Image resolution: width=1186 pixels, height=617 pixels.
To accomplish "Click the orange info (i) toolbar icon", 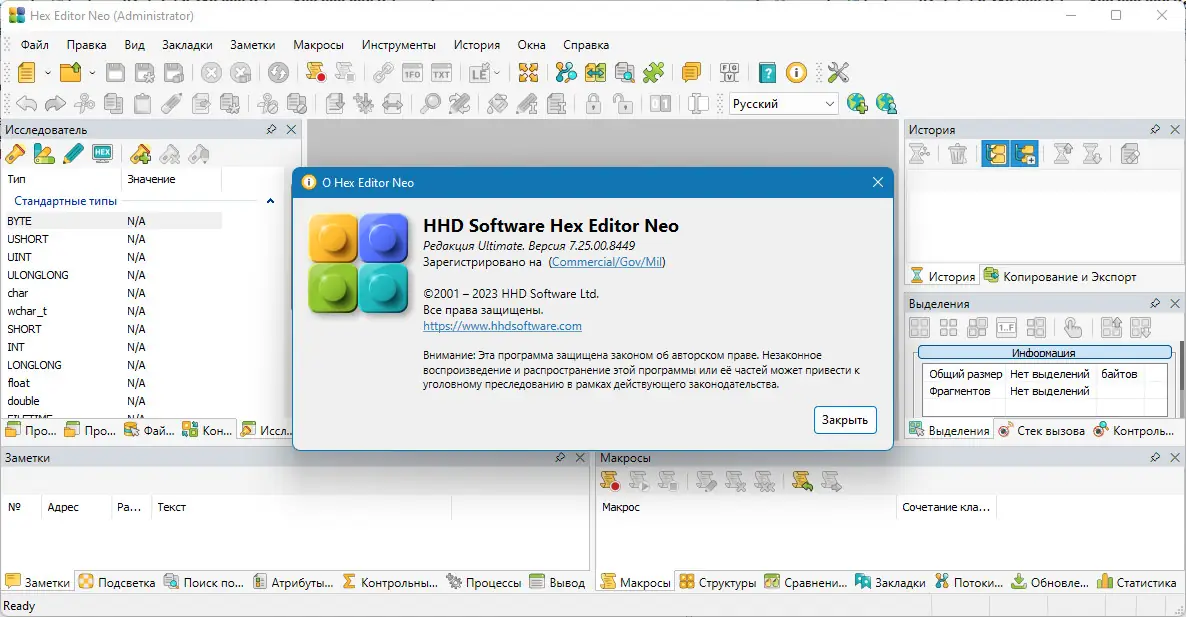I will [x=797, y=71].
